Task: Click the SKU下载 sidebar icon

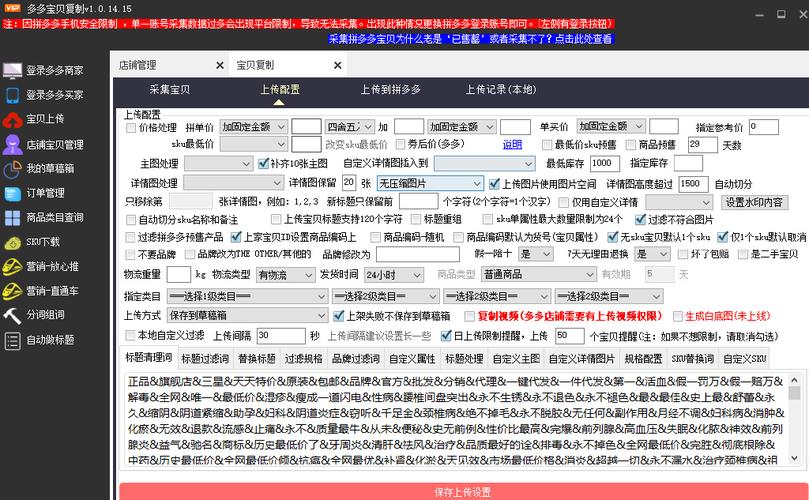Action: (12, 242)
